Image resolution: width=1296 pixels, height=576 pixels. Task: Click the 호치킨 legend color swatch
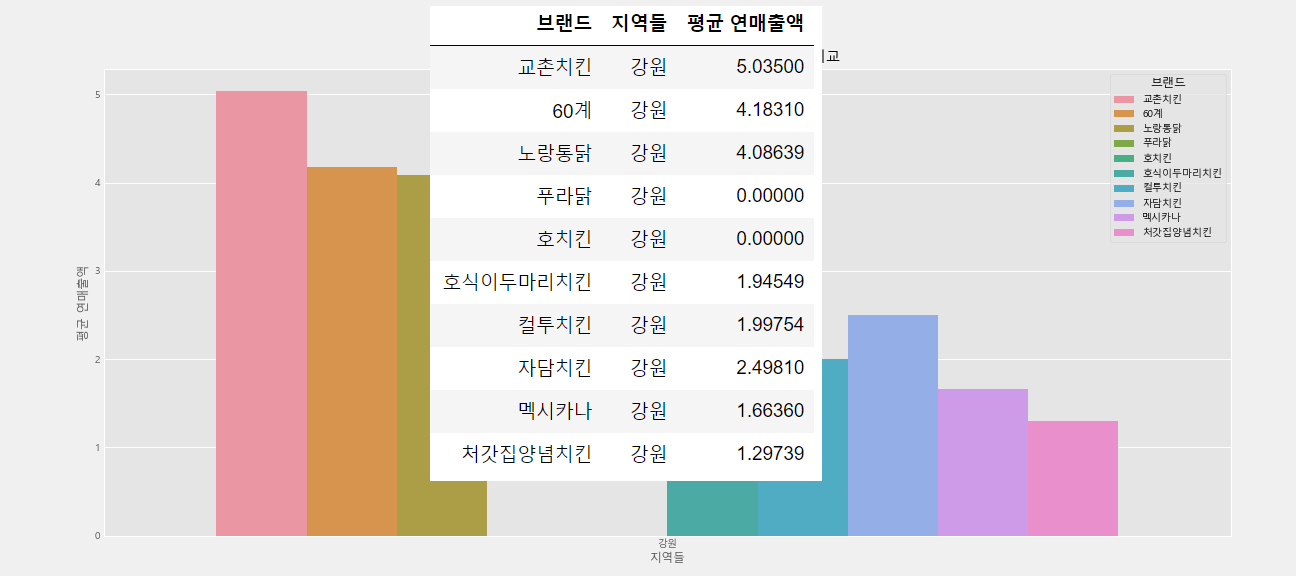[1125, 158]
